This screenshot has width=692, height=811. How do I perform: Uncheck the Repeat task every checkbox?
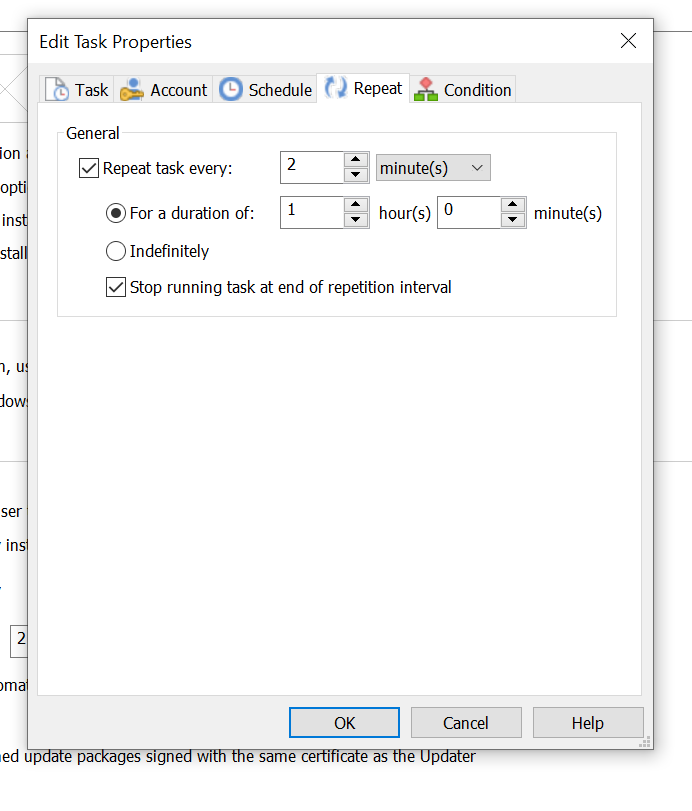pyautogui.click(x=89, y=168)
